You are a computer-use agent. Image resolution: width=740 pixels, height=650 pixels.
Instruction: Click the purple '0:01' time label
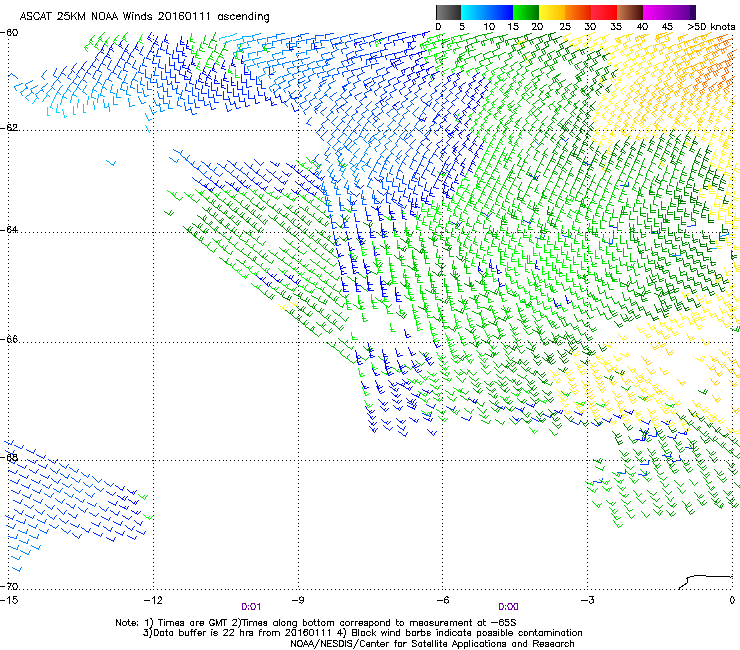251,607
